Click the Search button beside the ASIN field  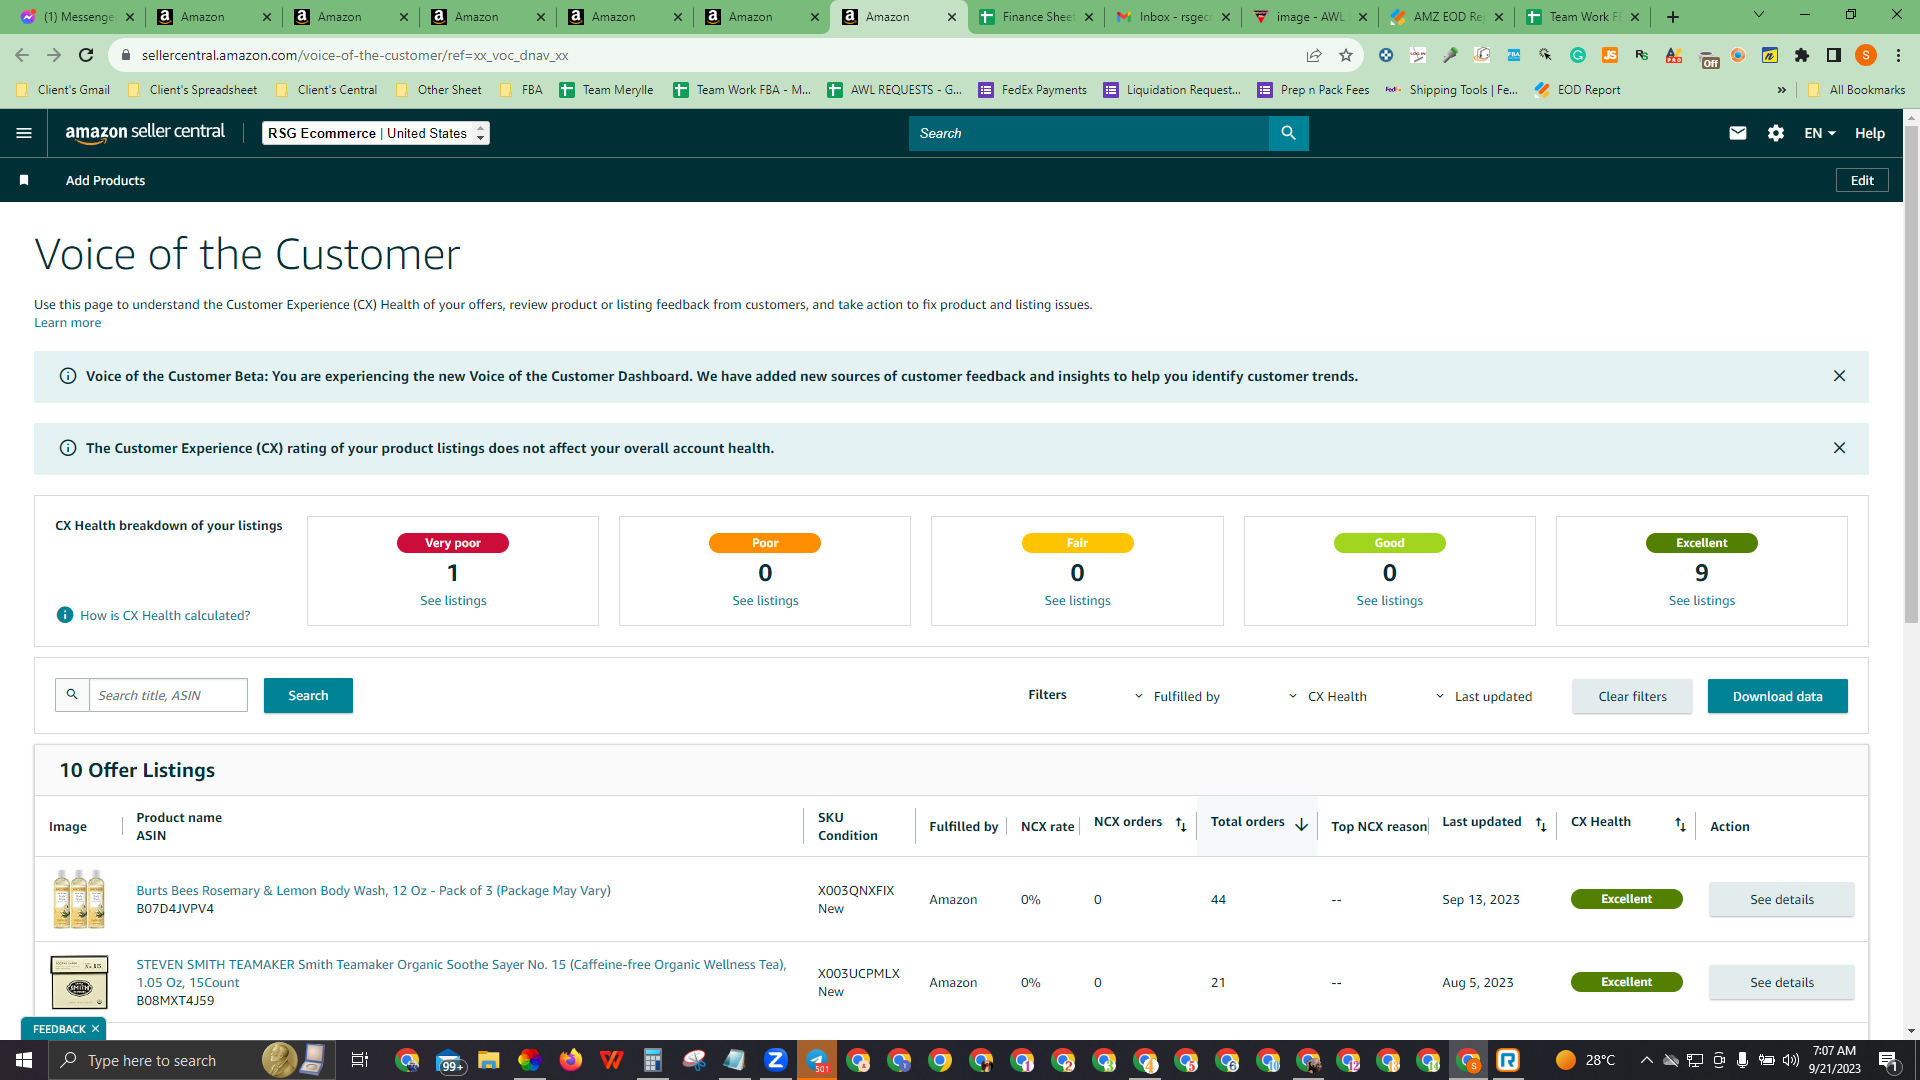click(x=308, y=696)
